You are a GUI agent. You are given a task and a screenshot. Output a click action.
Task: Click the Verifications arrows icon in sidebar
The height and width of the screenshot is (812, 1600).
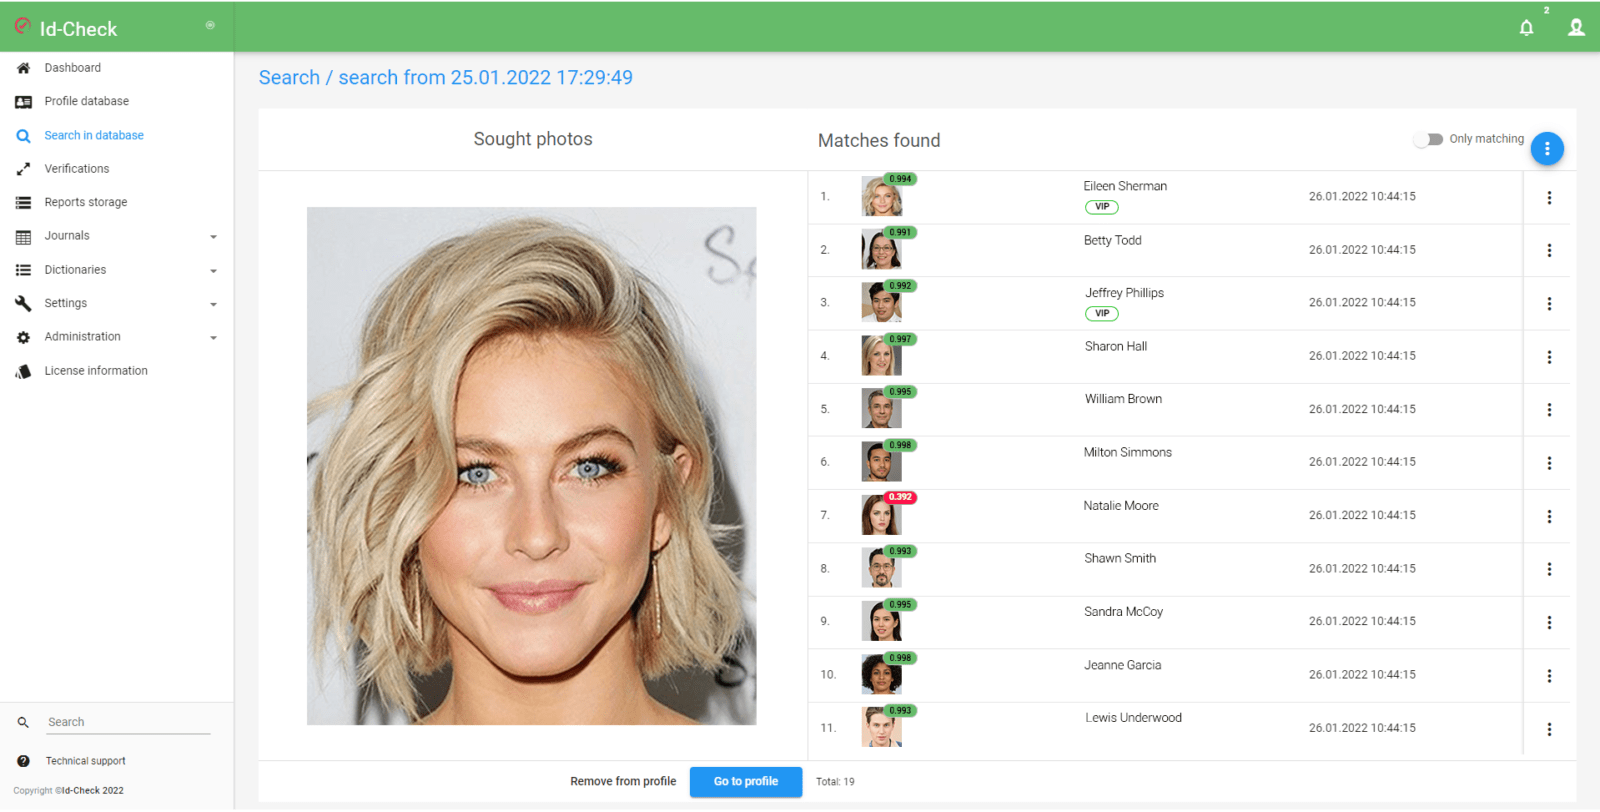[23, 169]
